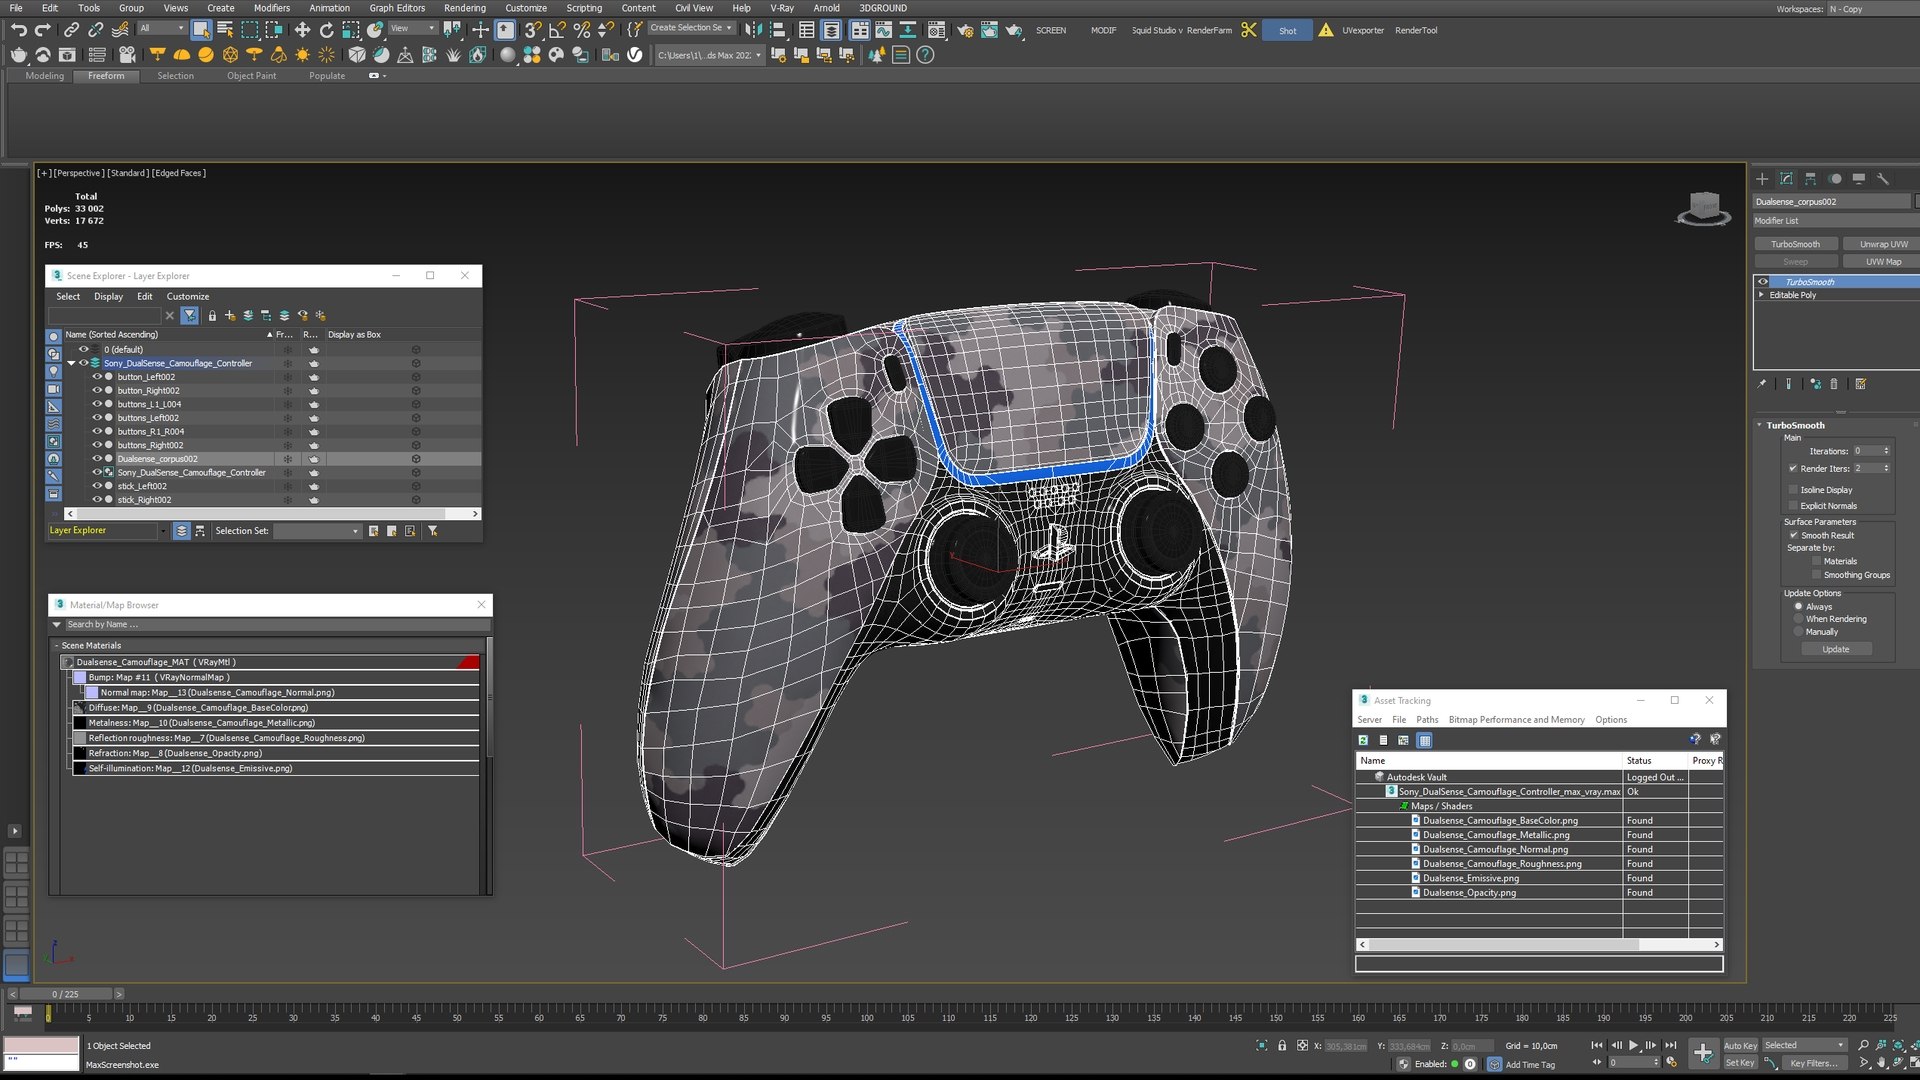Activate the Select and Scale tool
The width and height of the screenshot is (1920, 1080).
click(x=350, y=30)
